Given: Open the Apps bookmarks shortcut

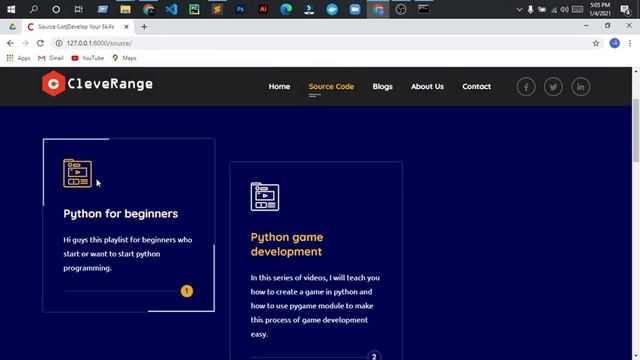Looking at the screenshot, I should pyautogui.click(x=18, y=58).
